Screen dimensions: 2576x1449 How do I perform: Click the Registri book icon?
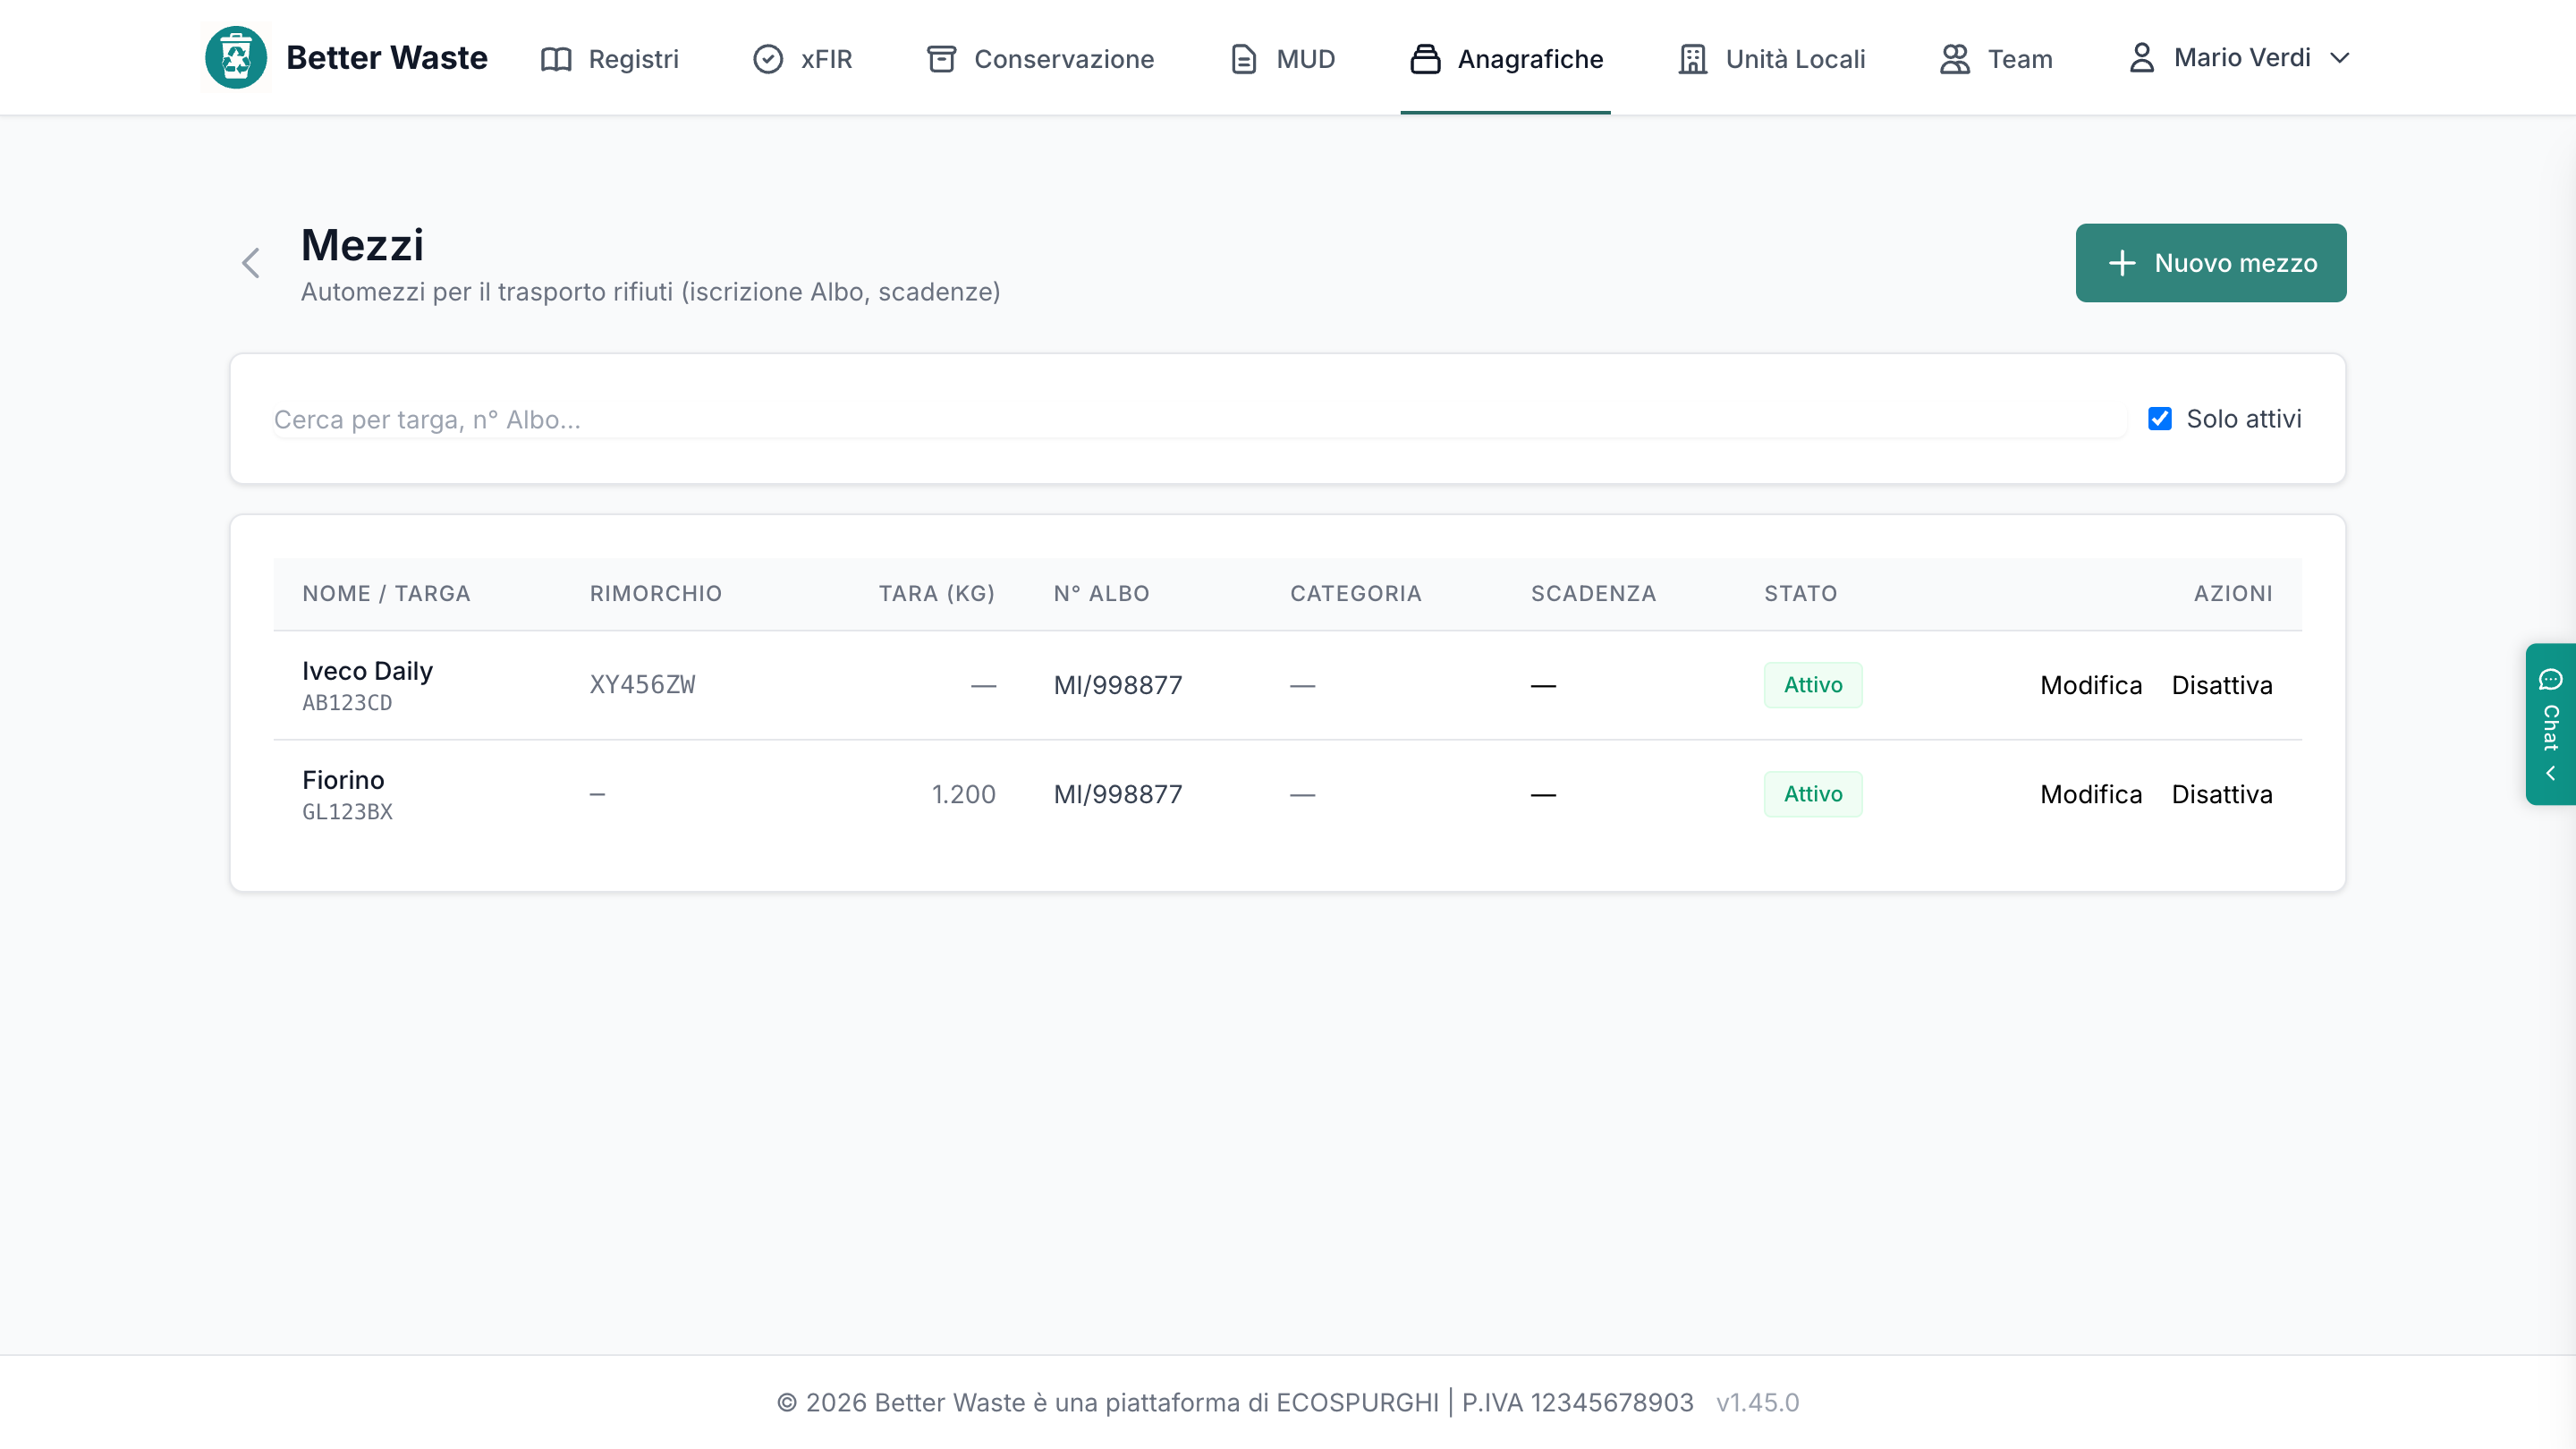point(556,59)
